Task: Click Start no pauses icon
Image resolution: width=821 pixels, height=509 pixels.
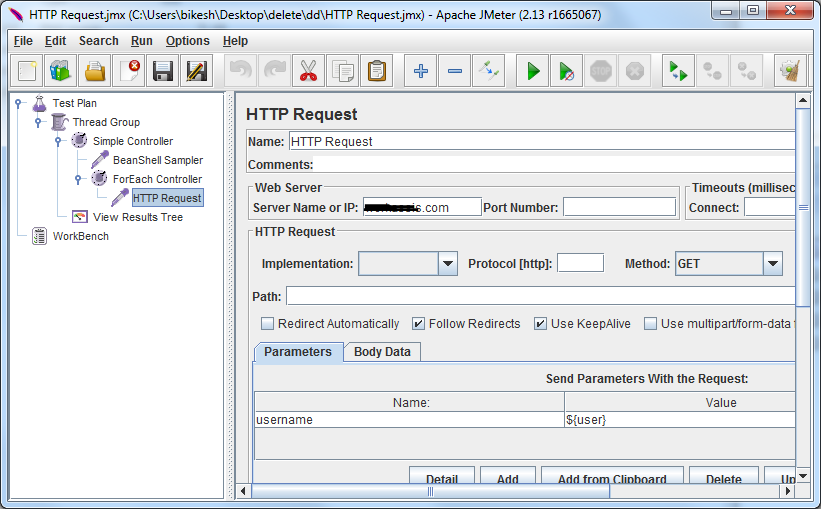Action: point(567,71)
